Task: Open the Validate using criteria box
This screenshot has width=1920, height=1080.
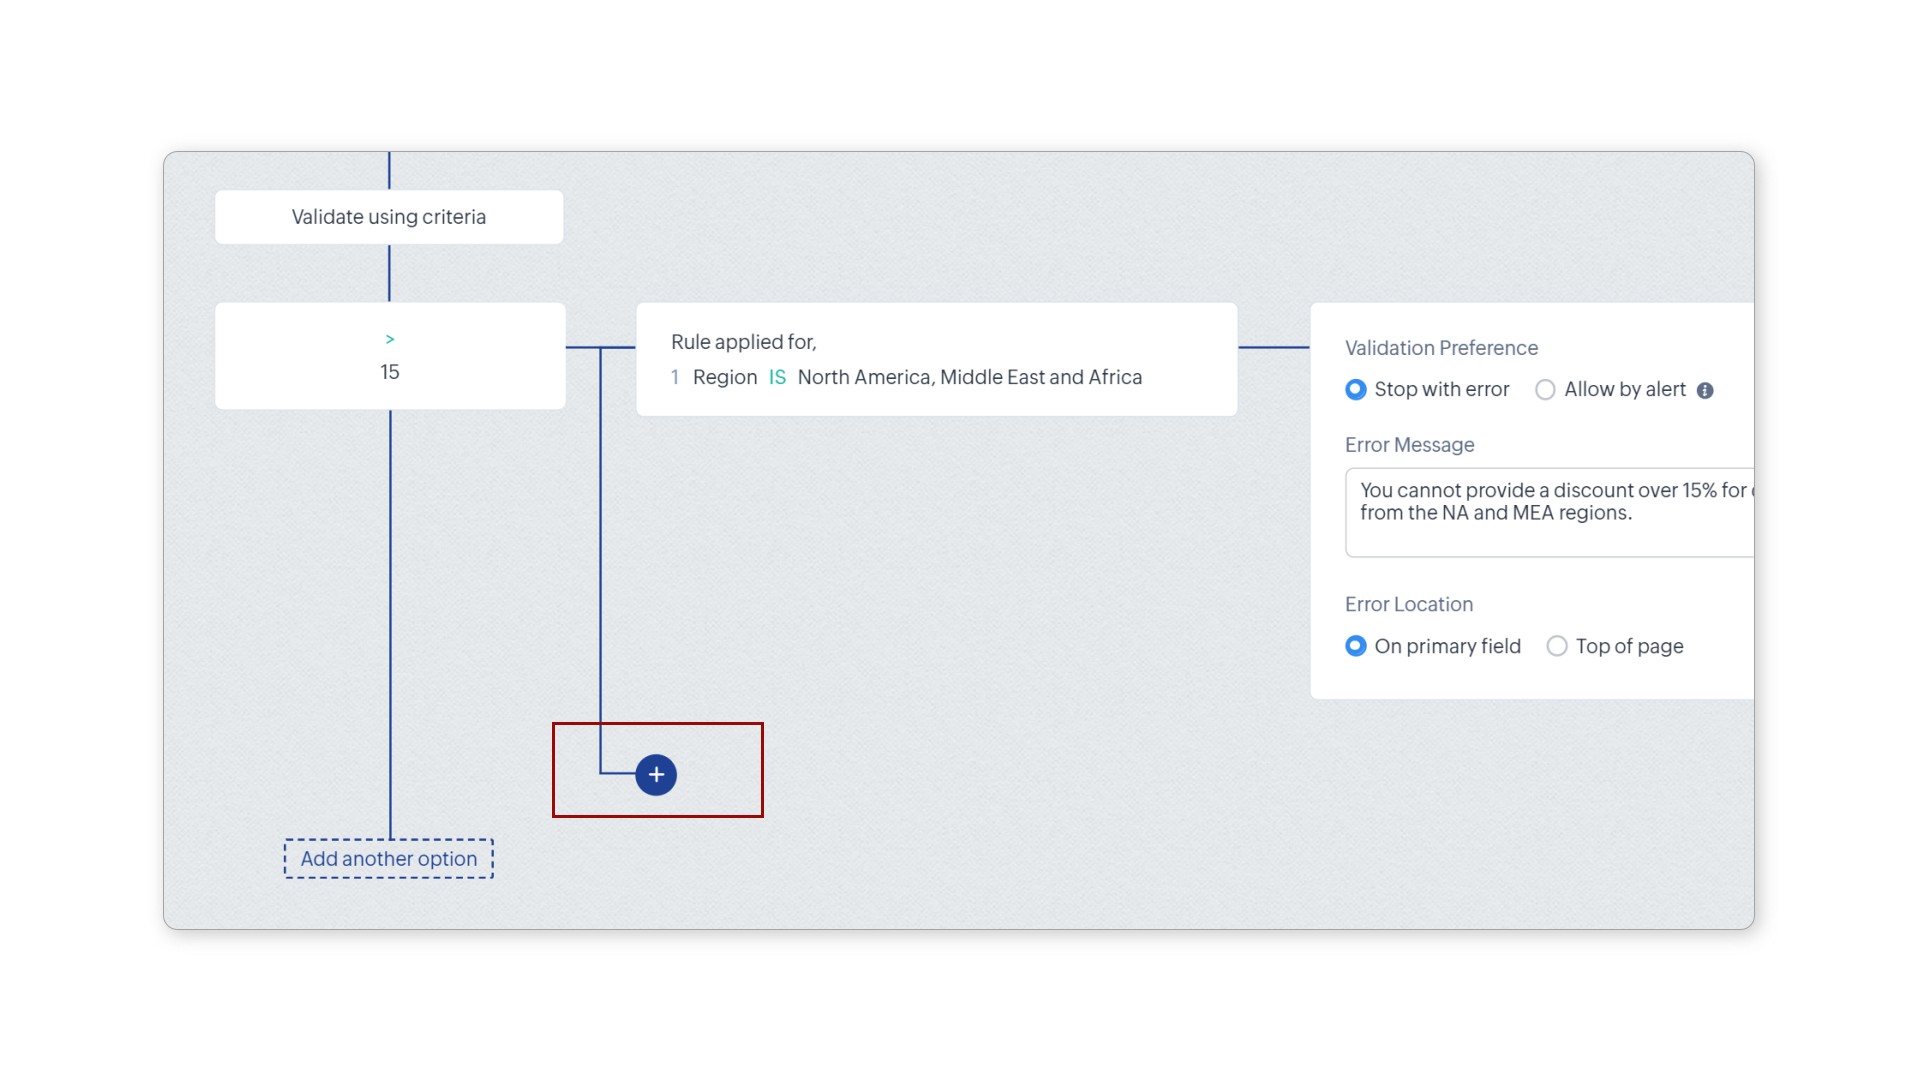Action: pos(389,217)
